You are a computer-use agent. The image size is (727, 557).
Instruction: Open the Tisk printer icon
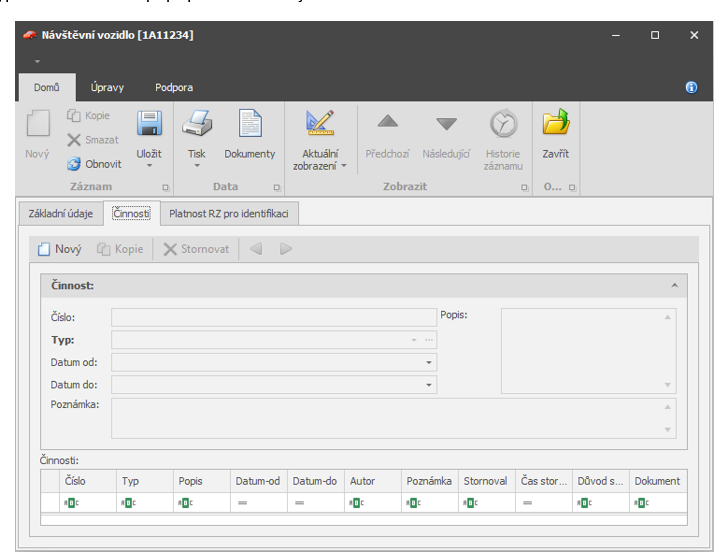pos(197,123)
